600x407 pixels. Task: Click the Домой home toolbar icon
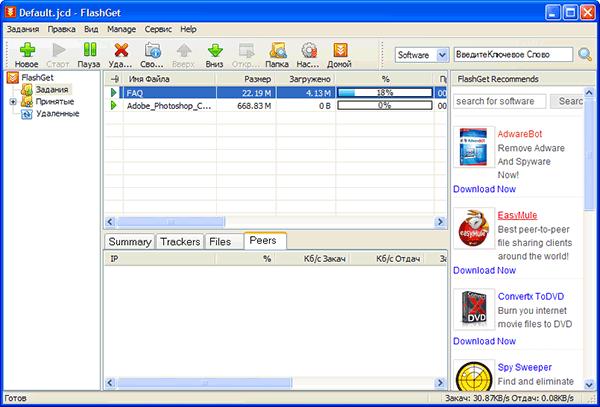pyautogui.click(x=340, y=50)
